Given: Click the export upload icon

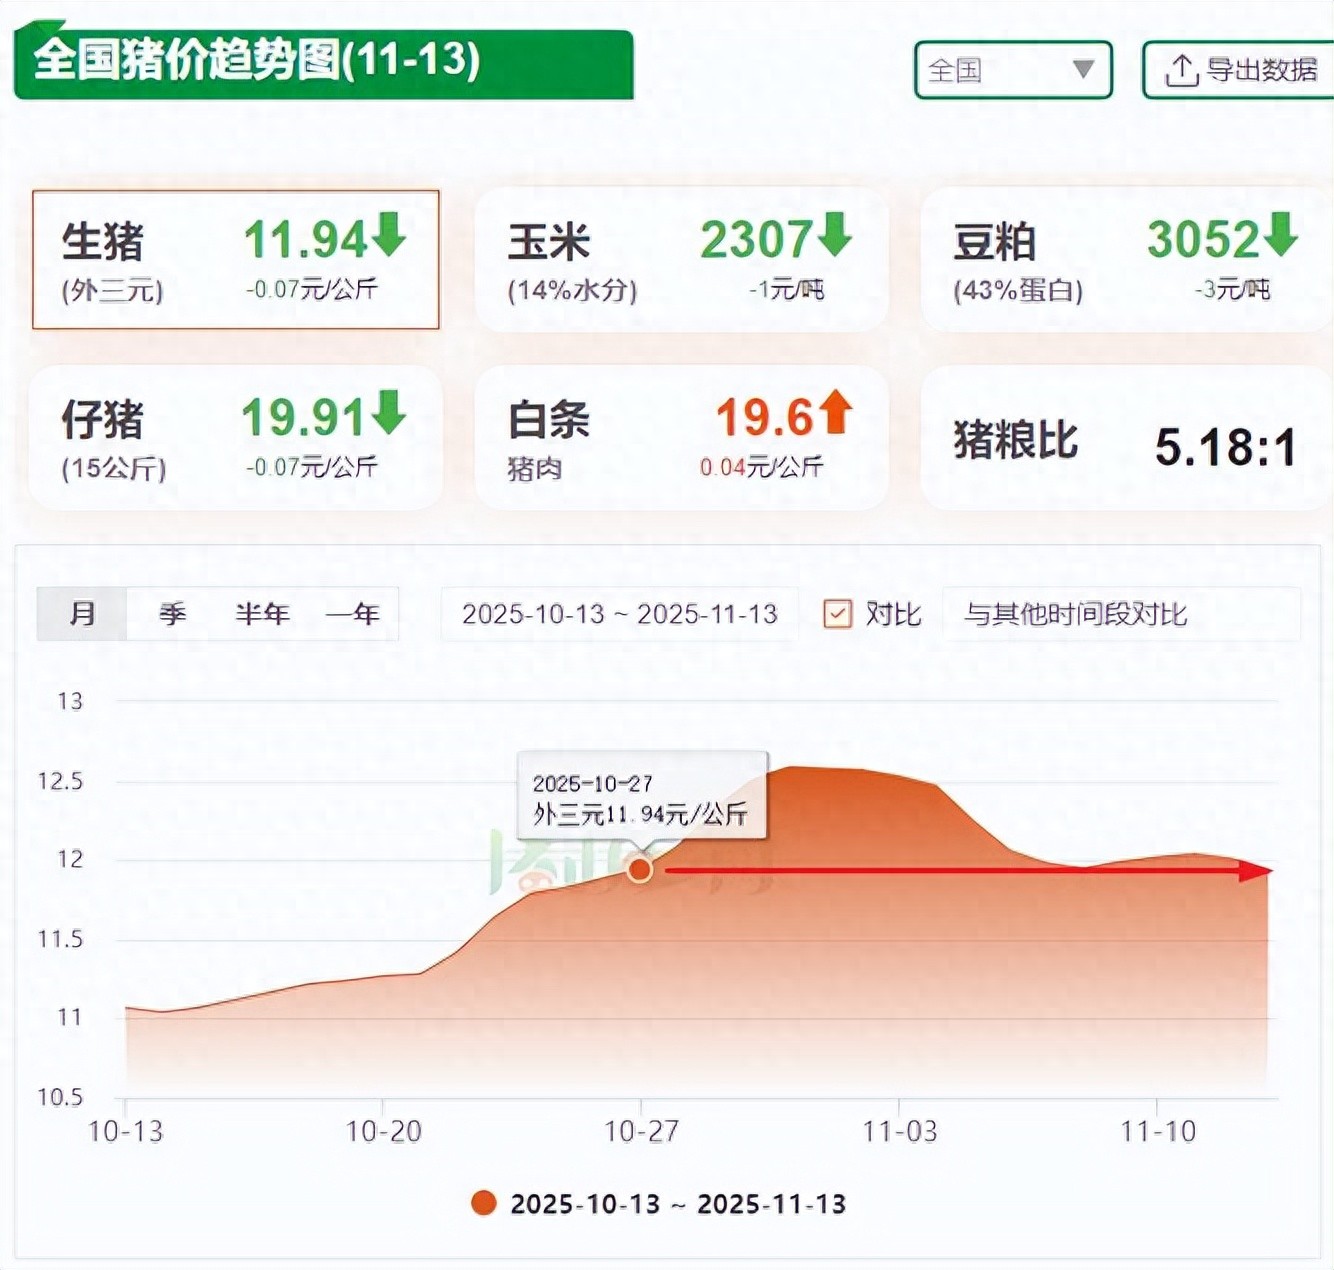Looking at the screenshot, I should coord(1181,71).
